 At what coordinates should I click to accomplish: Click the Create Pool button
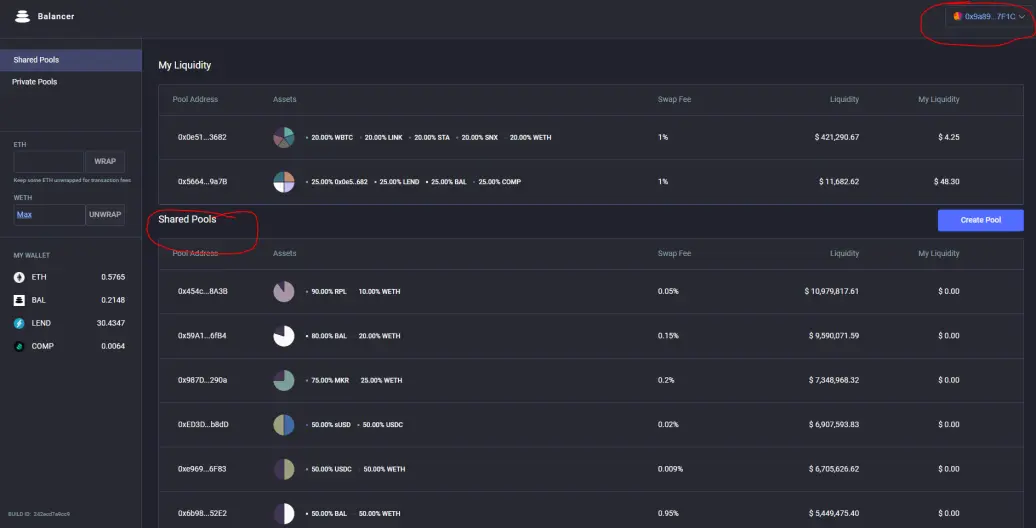pos(980,220)
